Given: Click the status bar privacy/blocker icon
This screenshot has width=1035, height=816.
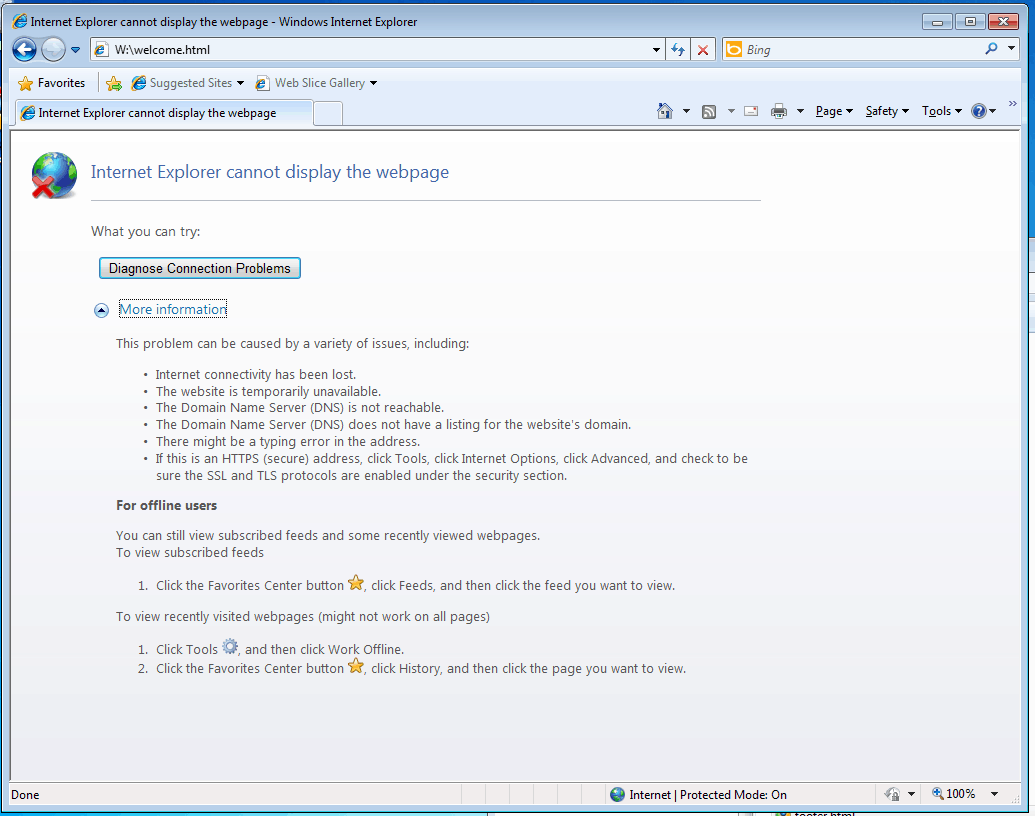Looking at the screenshot, I should point(893,794).
